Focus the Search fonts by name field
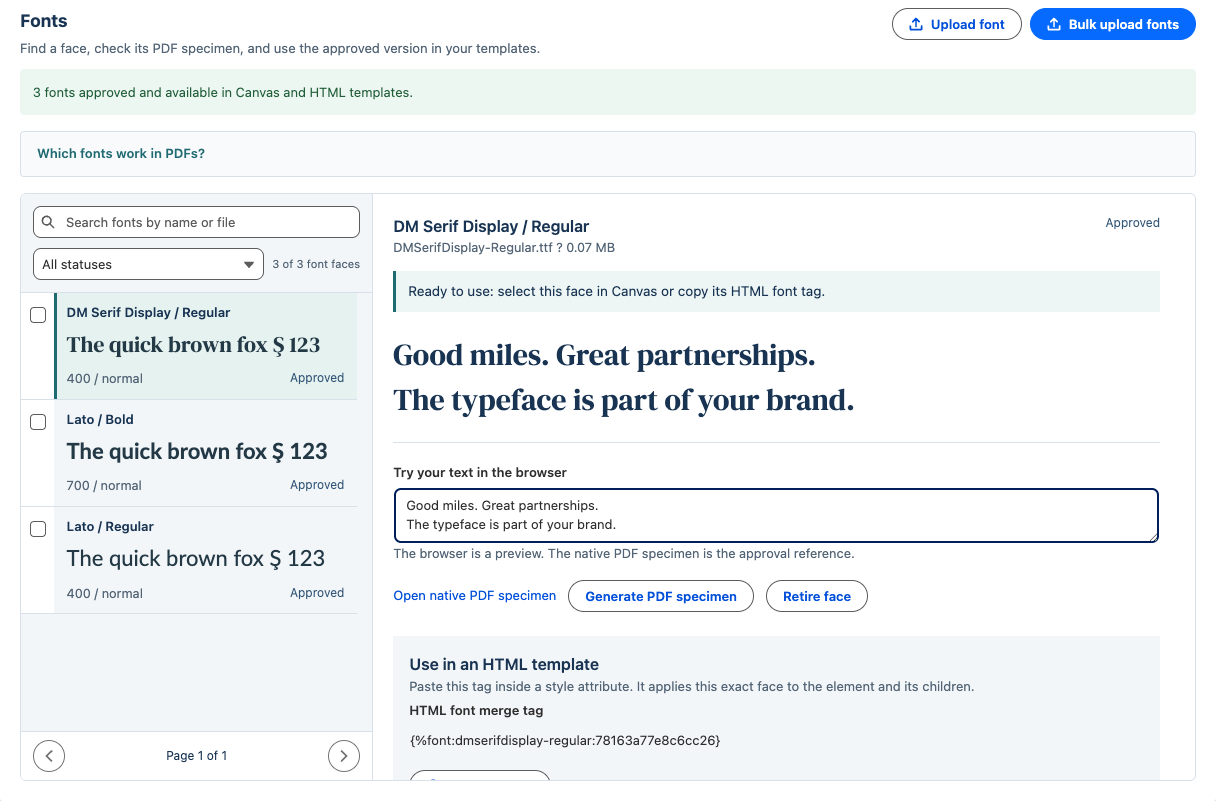This screenshot has width=1216, height=801. pos(196,222)
